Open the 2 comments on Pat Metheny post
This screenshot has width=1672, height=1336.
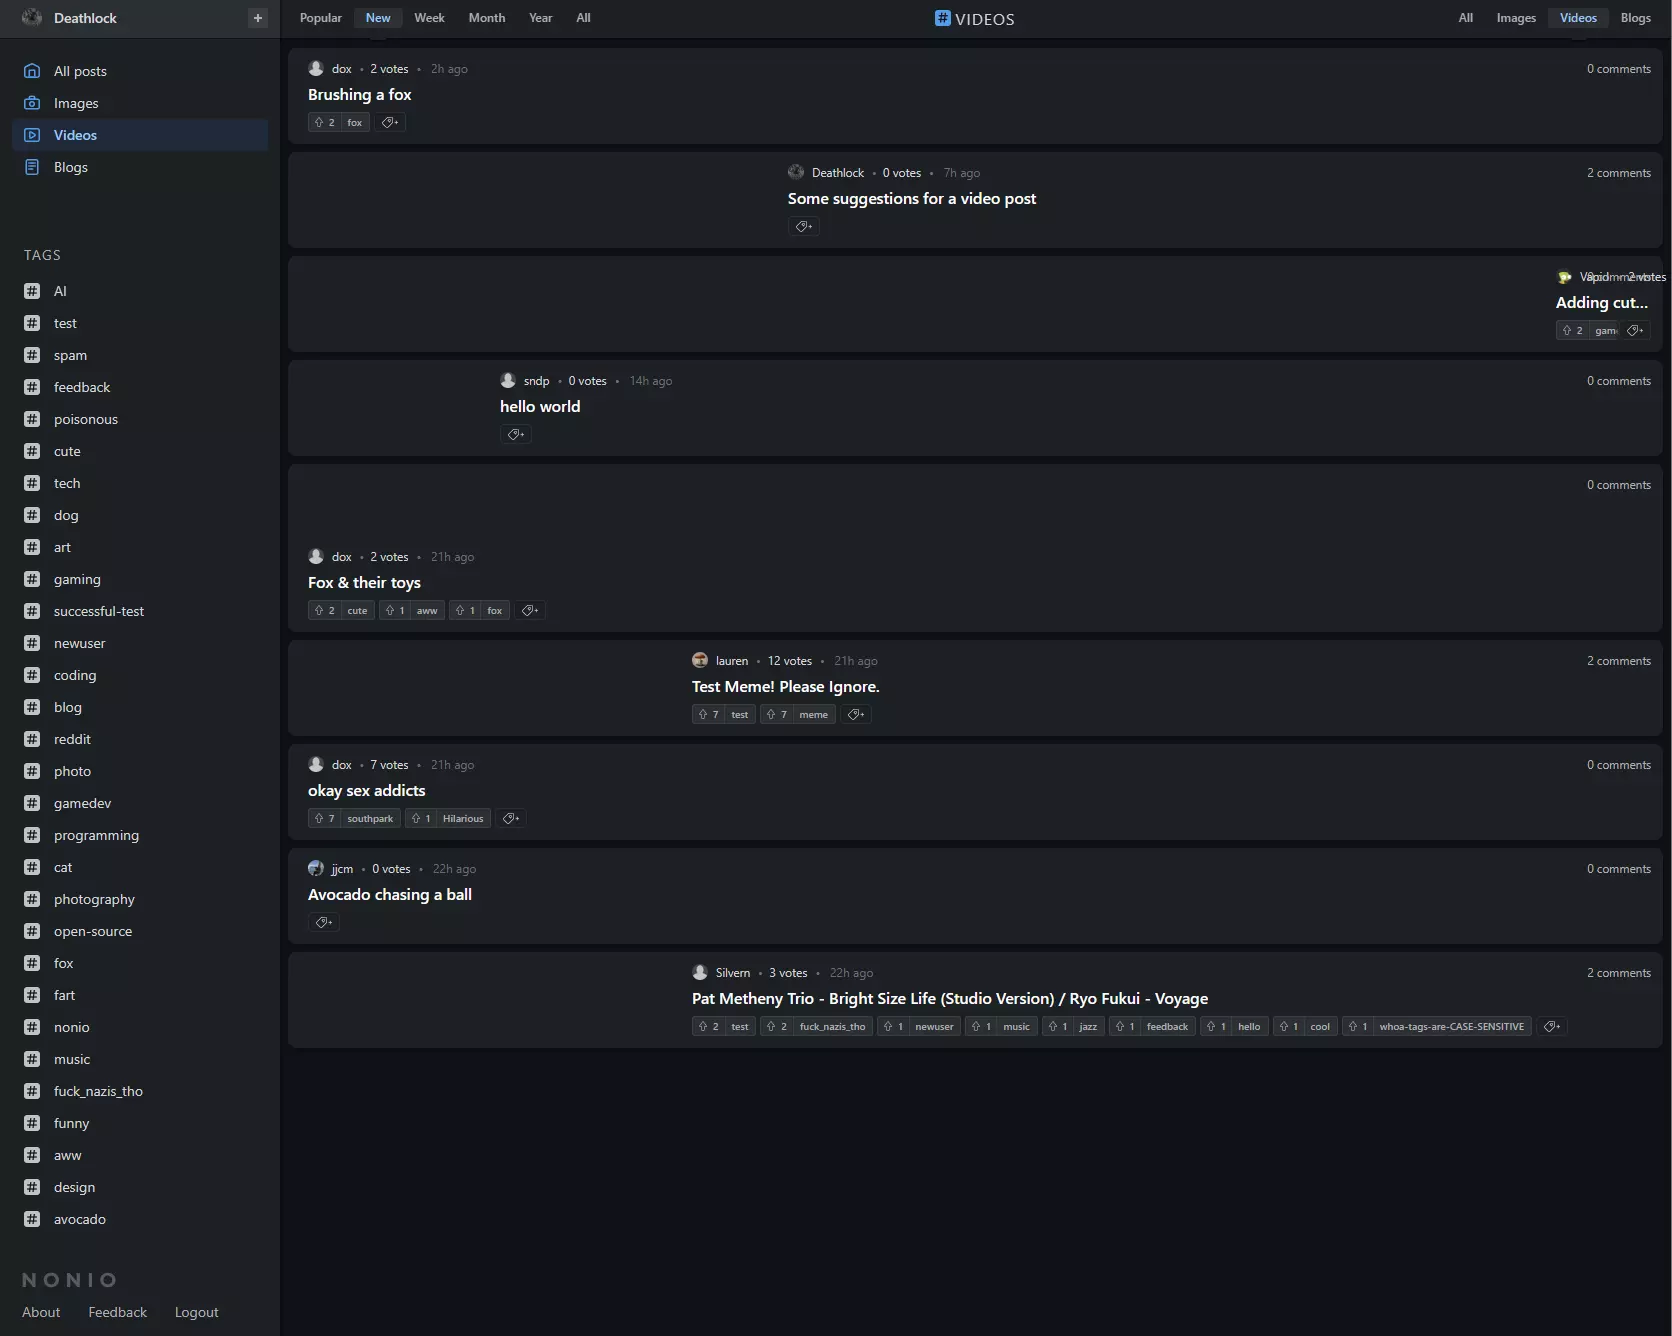pyautogui.click(x=1618, y=973)
